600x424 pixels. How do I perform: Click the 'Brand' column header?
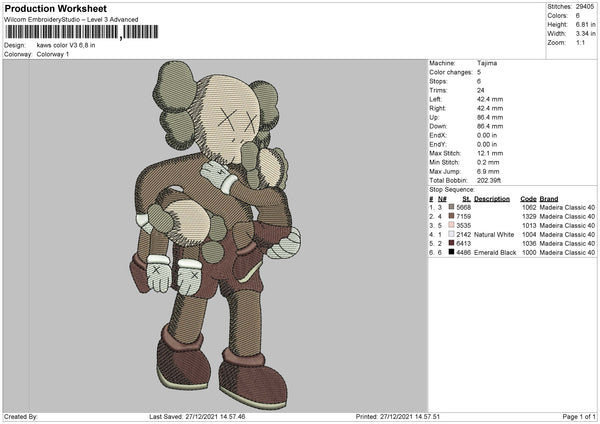[549, 199]
